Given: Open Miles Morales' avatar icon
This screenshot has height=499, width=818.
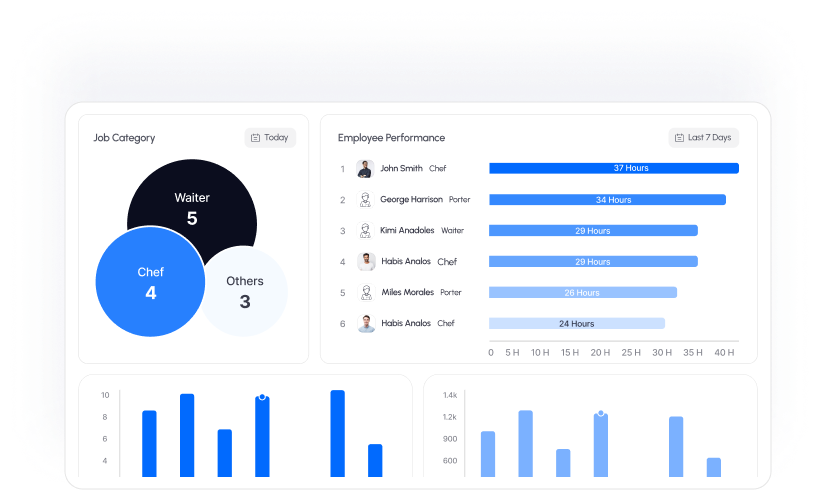Looking at the screenshot, I should (365, 293).
